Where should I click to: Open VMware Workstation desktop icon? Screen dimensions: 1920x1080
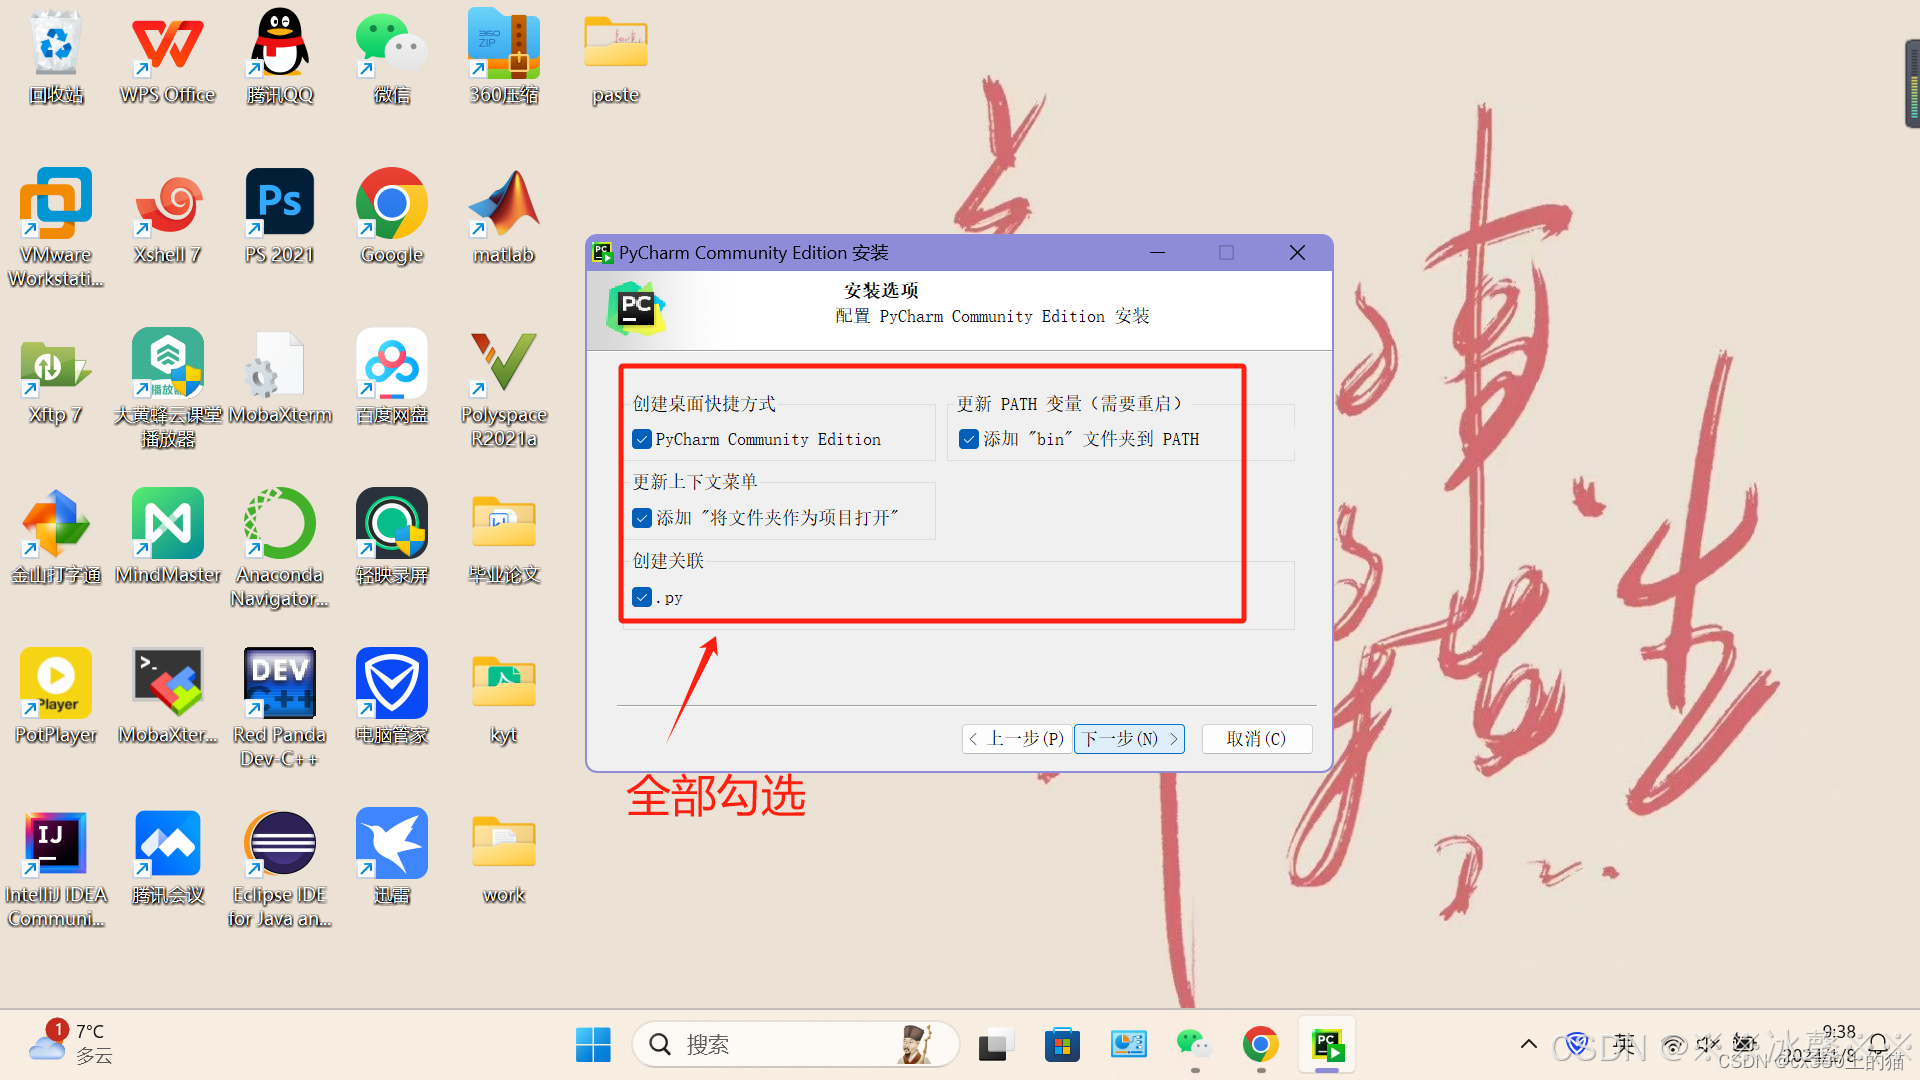pyautogui.click(x=55, y=204)
